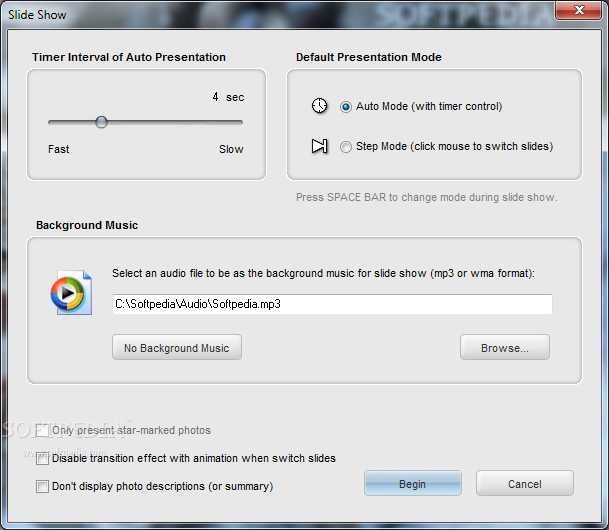This screenshot has width=609, height=530.
Task: Cancel the Slide Show dialog
Action: pyautogui.click(x=525, y=483)
